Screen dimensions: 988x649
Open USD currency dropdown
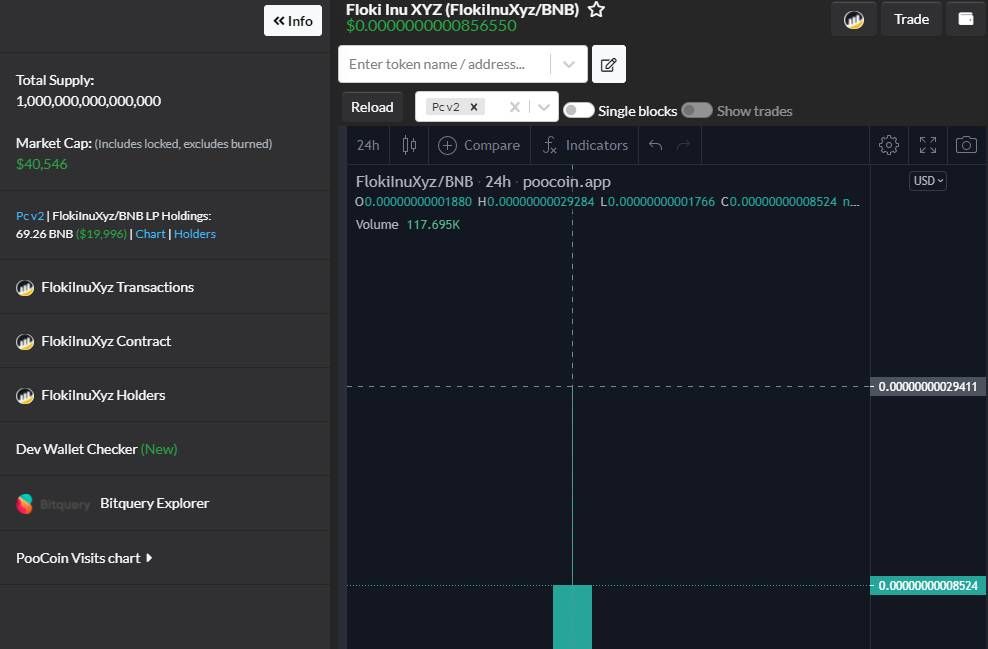click(x=928, y=181)
